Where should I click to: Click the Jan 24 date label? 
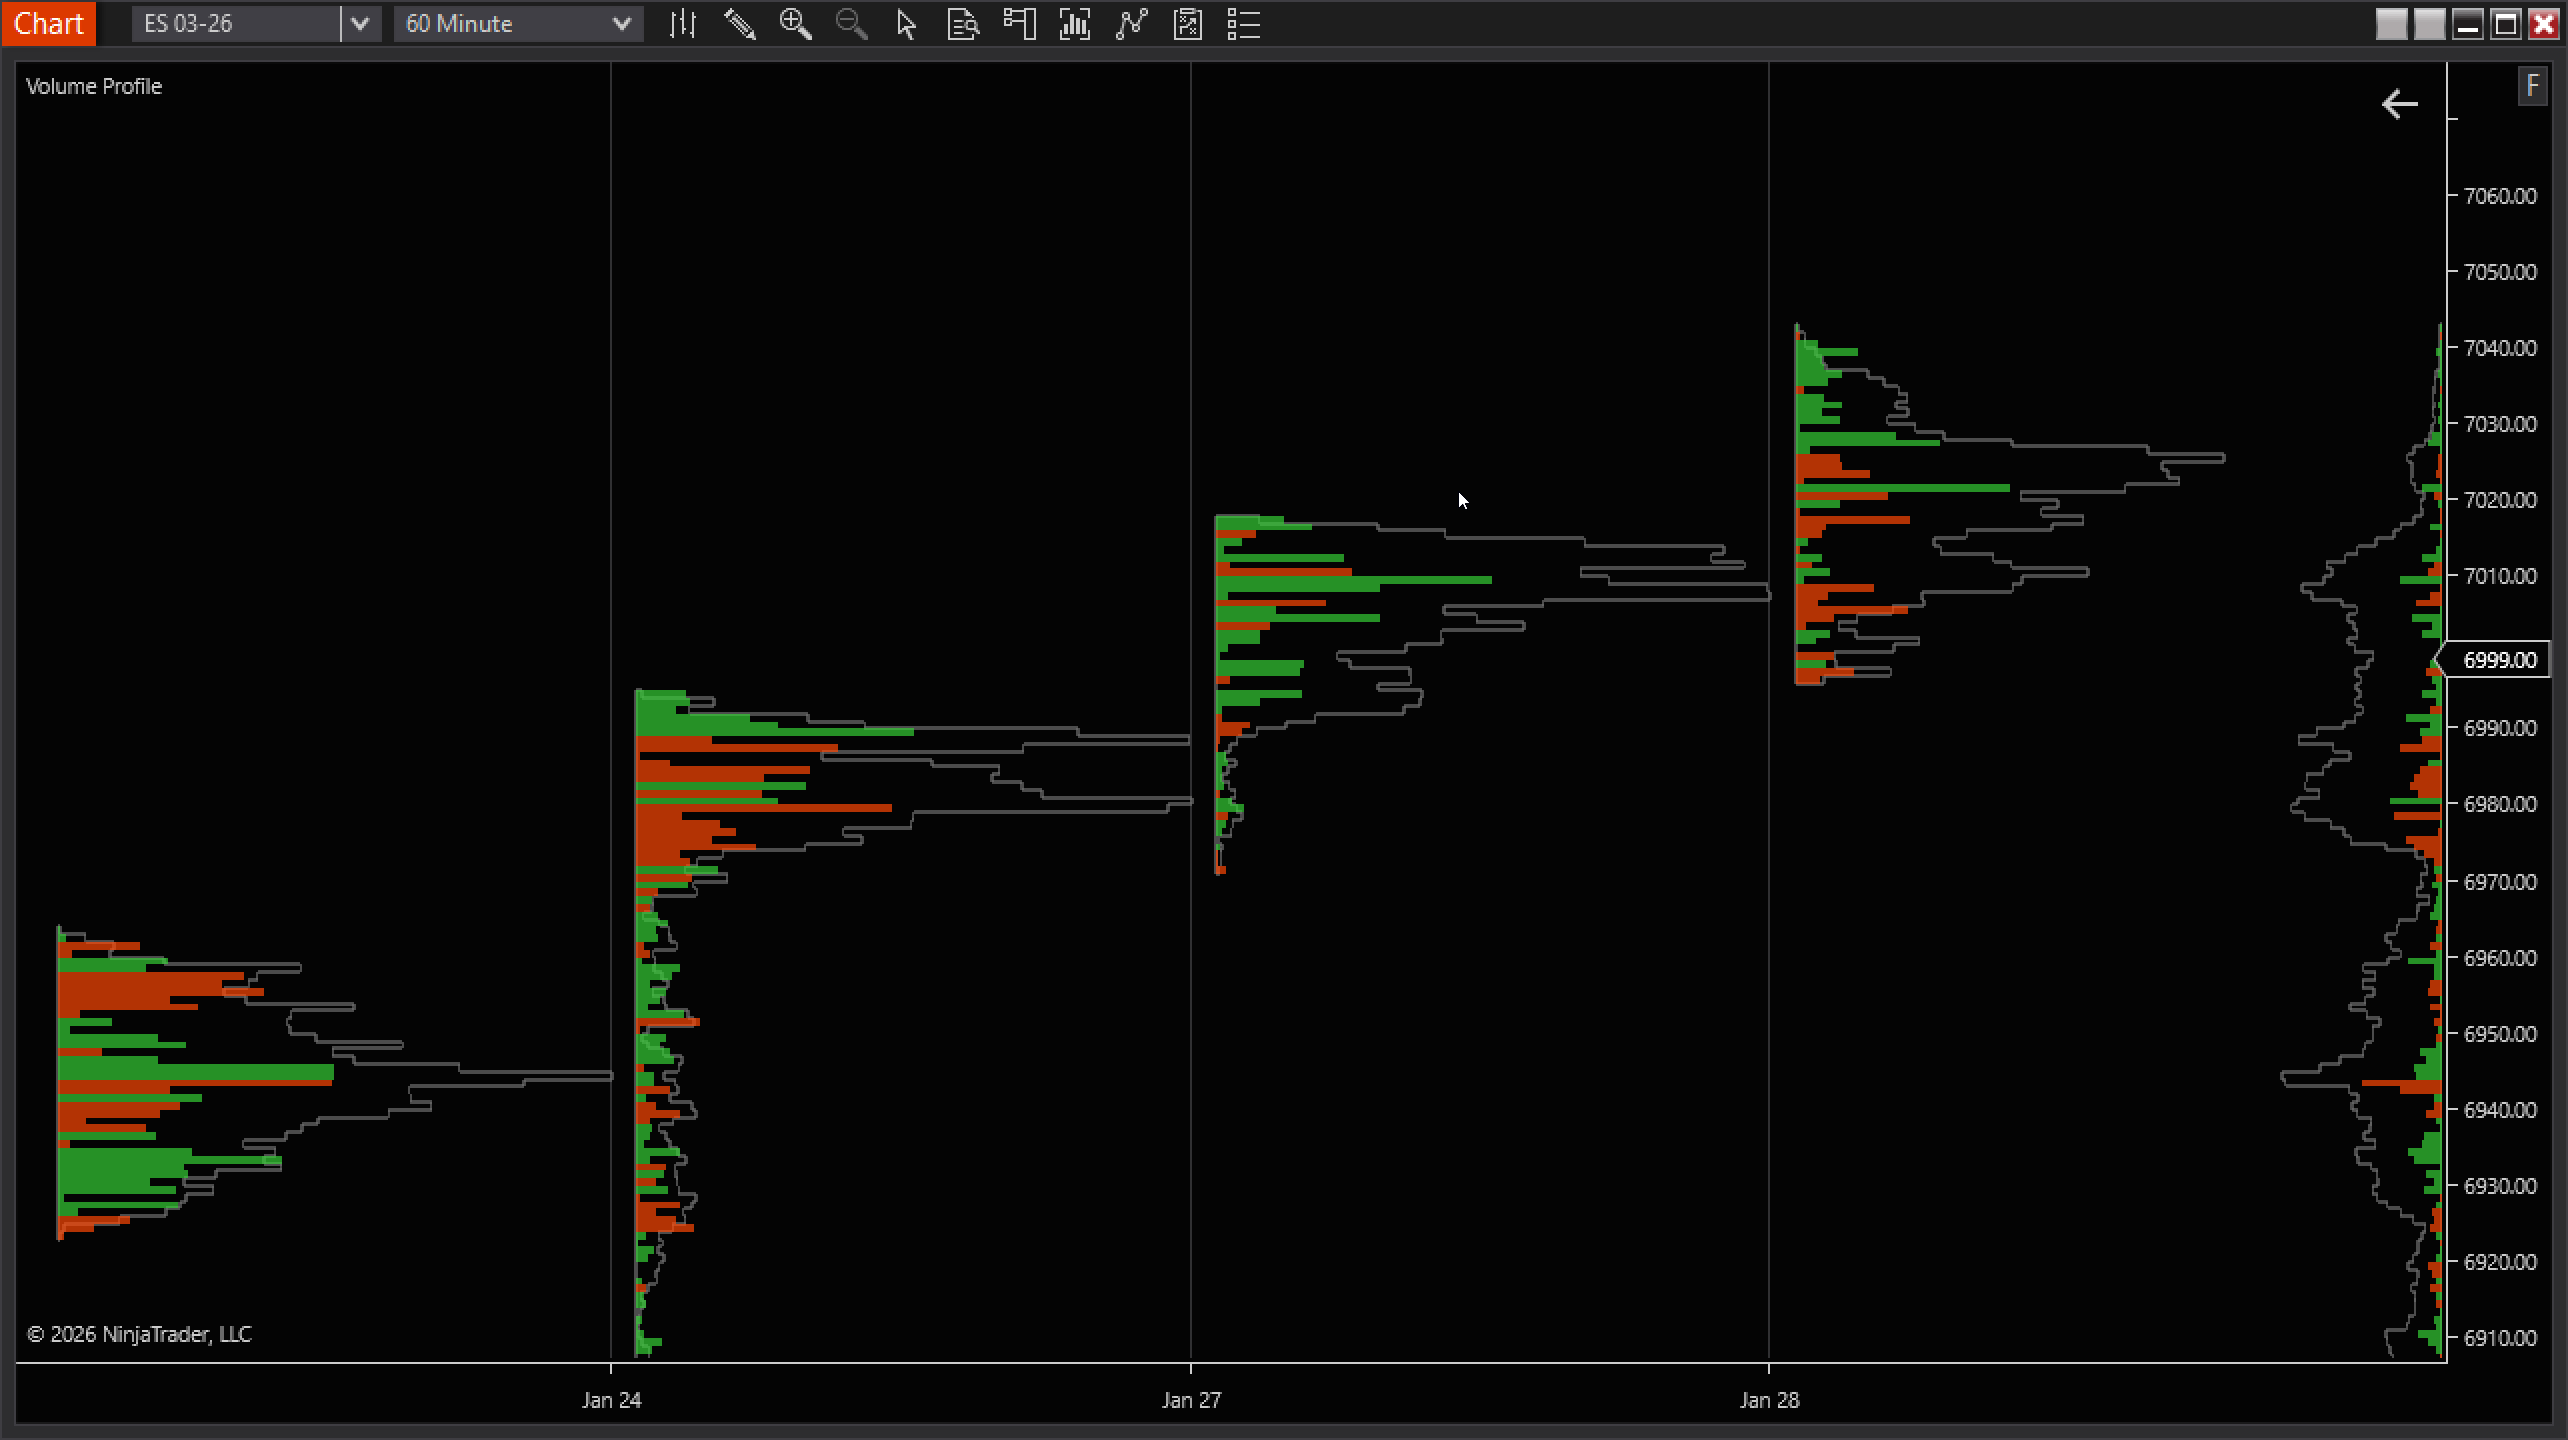click(x=612, y=1400)
